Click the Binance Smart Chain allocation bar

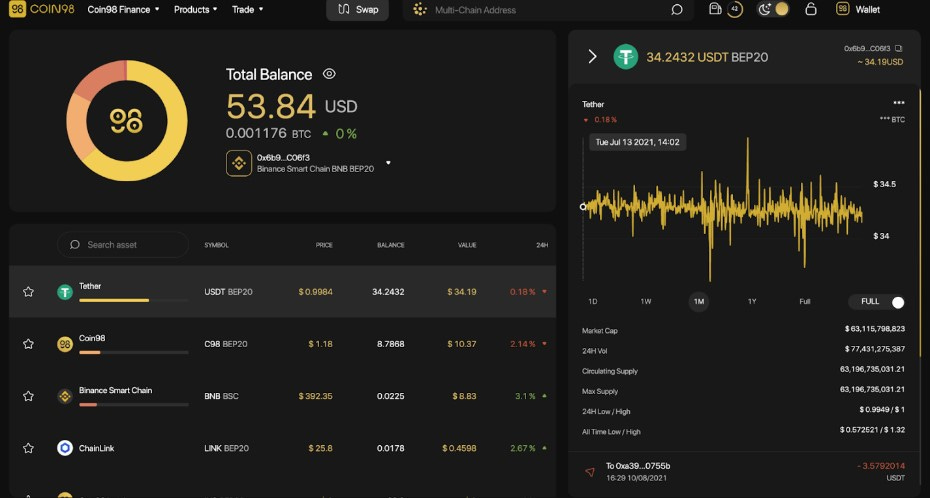coord(133,405)
